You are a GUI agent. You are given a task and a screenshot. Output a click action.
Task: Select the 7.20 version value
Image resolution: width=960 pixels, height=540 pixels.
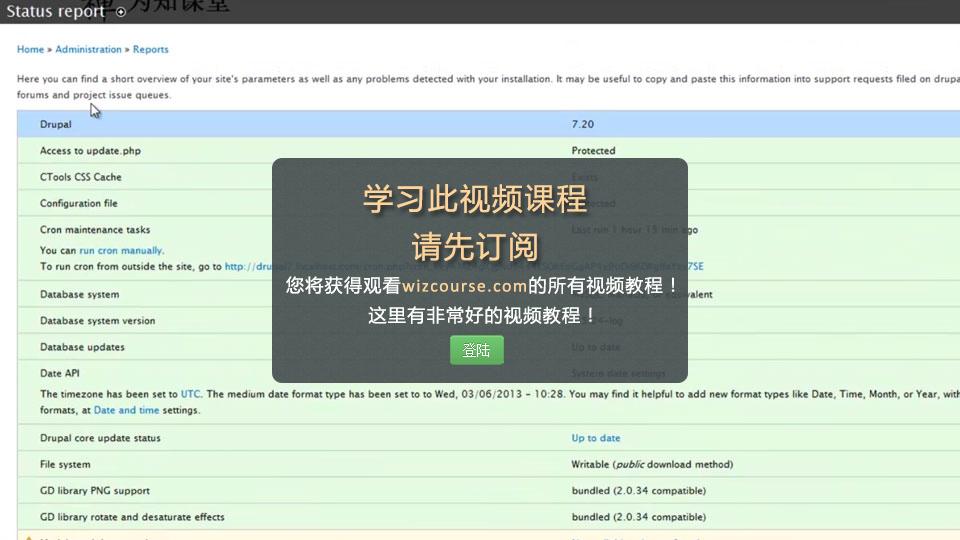[x=583, y=124]
